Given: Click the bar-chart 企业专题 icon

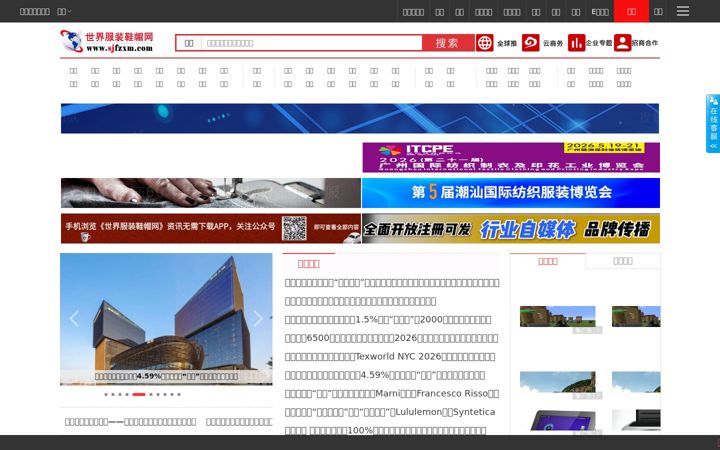Looking at the screenshot, I should click(576, 43).
